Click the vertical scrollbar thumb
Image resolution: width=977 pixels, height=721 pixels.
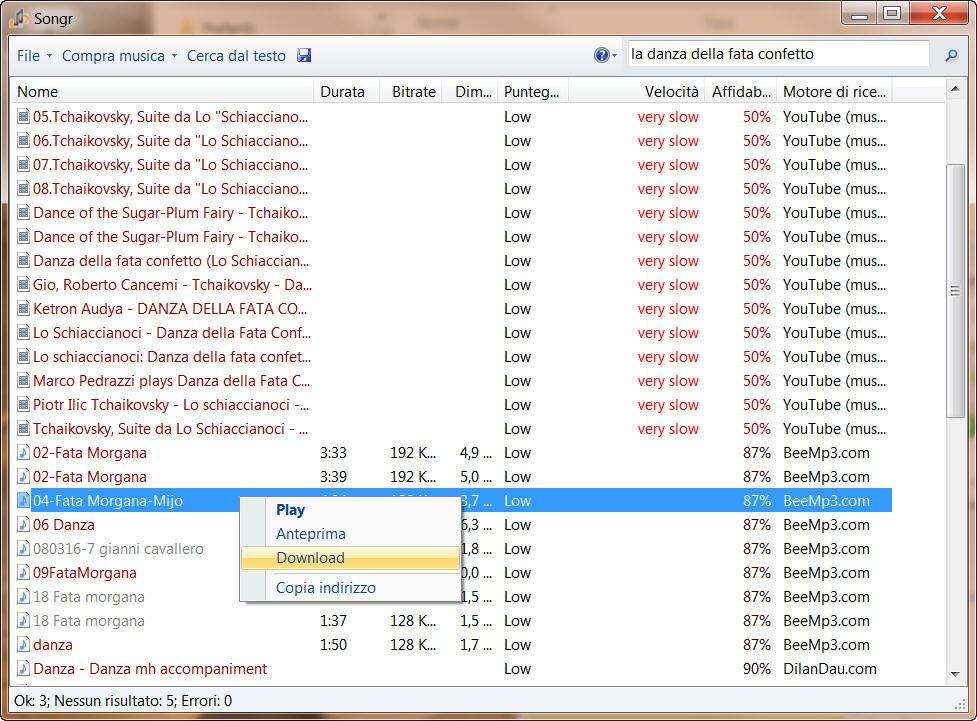(x=955, y=290)
